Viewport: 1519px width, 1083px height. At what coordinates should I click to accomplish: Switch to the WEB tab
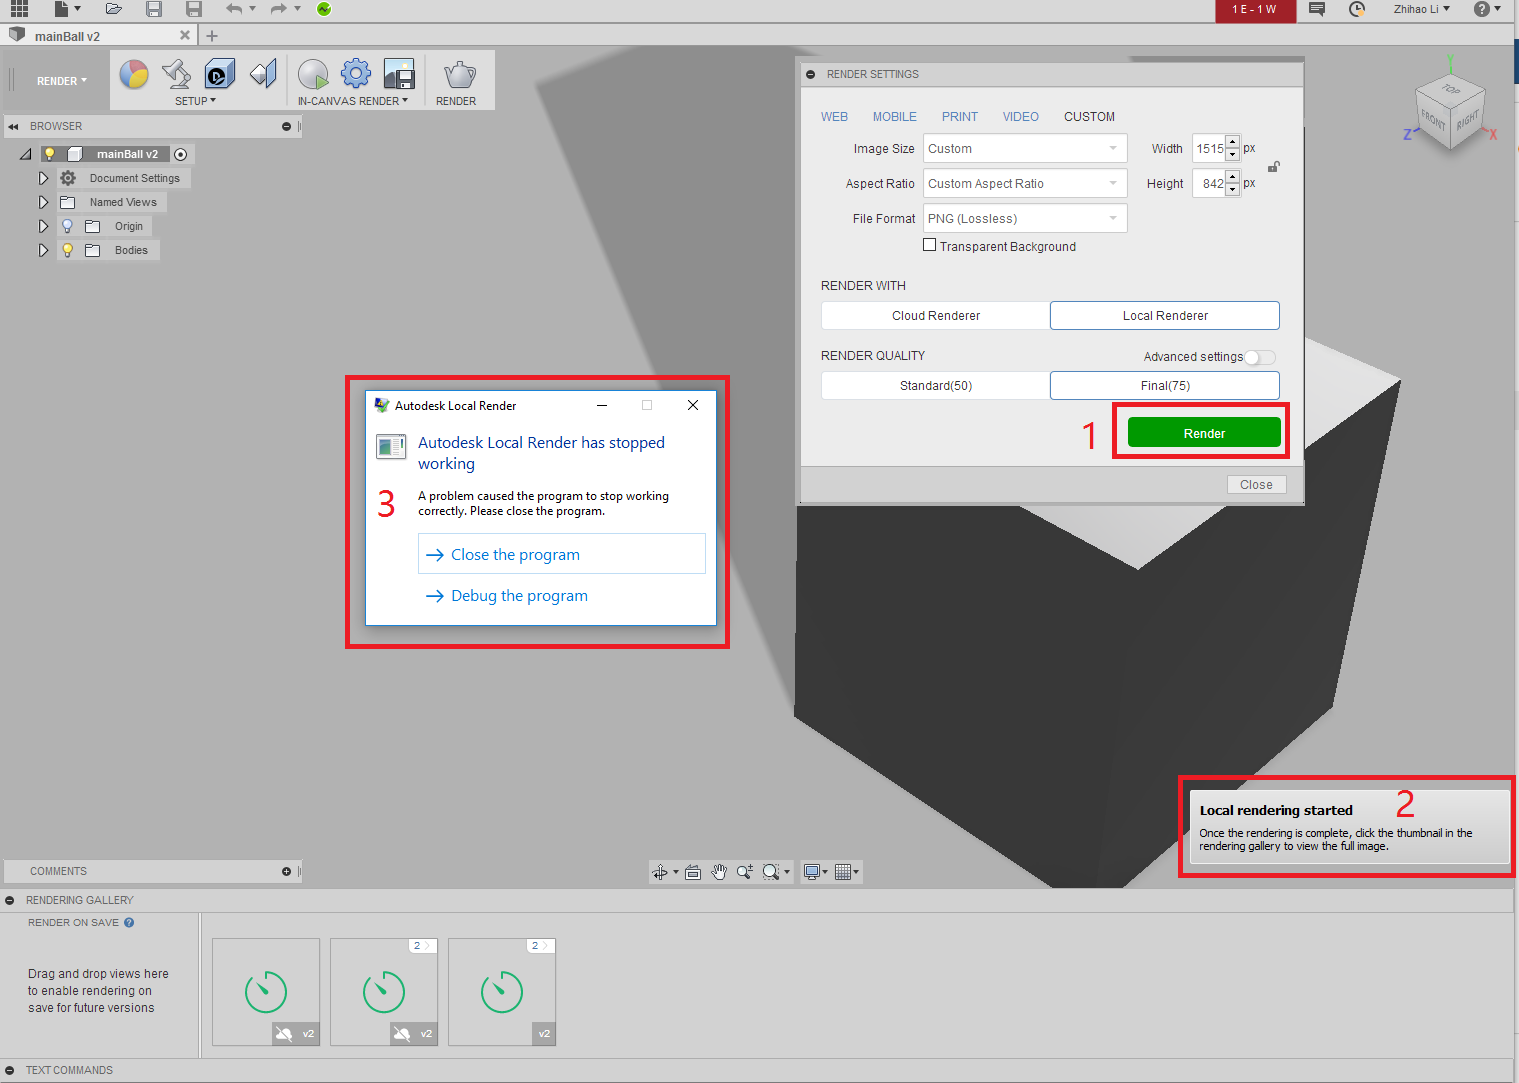click(834, 116)
